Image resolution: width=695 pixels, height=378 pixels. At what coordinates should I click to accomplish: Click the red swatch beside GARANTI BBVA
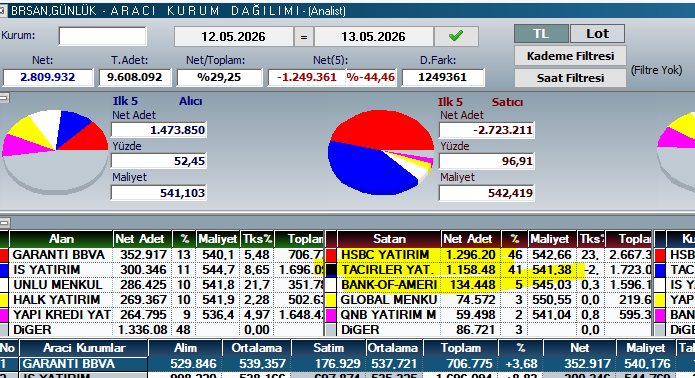(4, 255)
